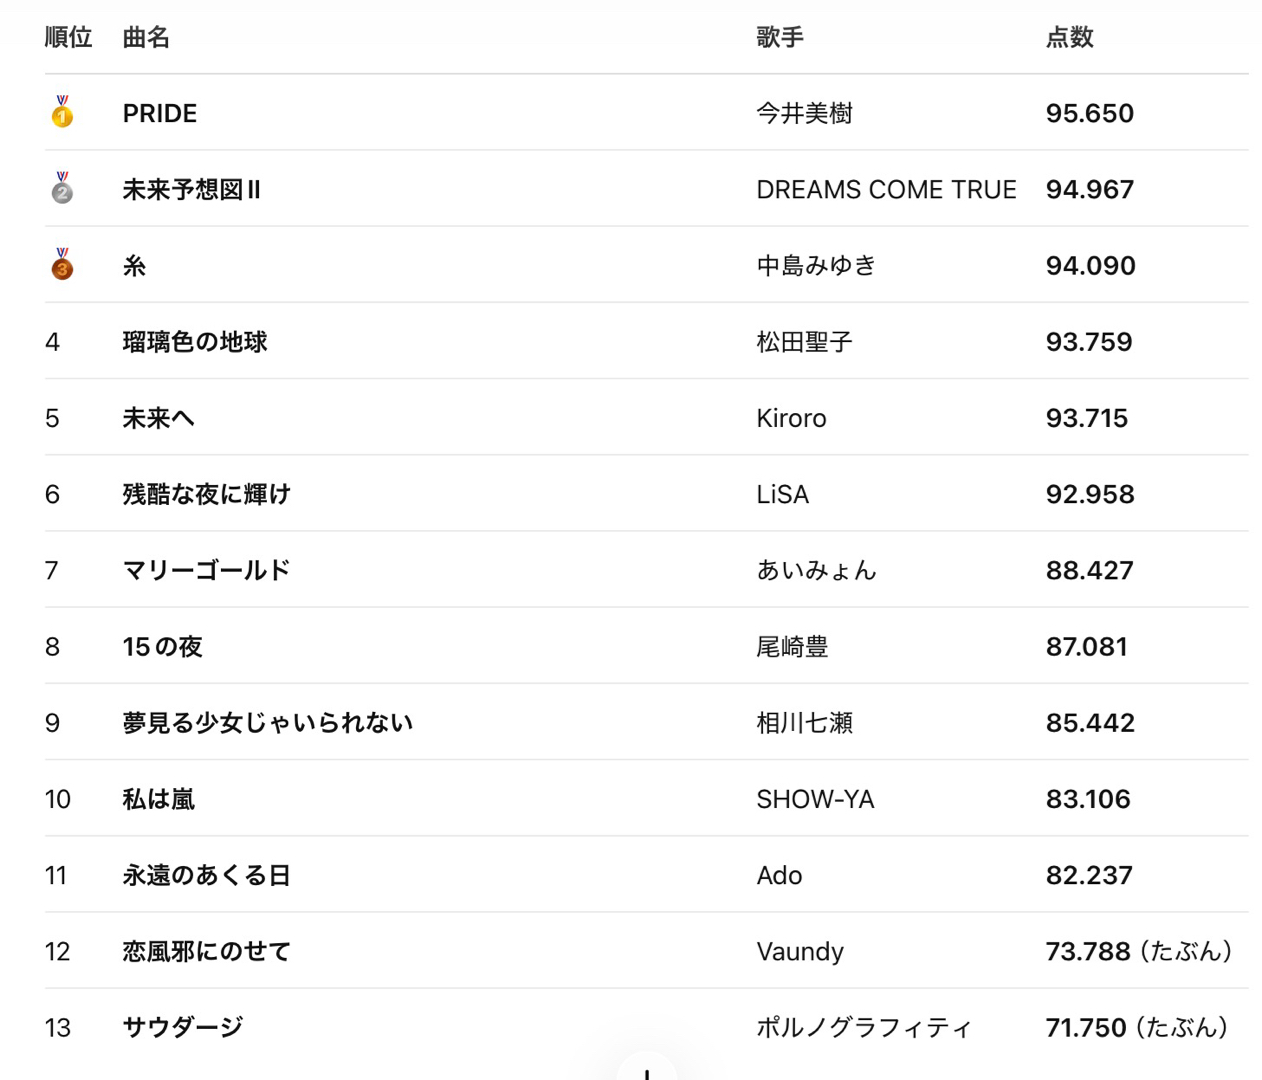Click the bronze third-place medal icon
The width and height of the screenshot is (1262, 1080).
(x=62, y=264)
